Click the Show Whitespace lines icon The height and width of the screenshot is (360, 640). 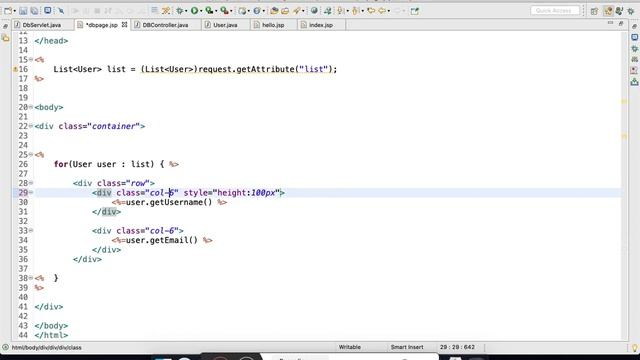tap(154, 11)
